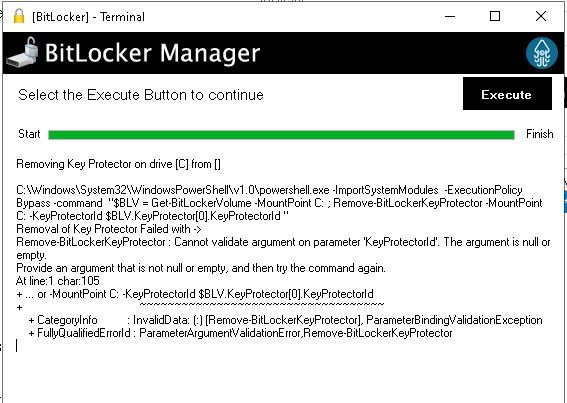Click the Execute button

click(x=507, y=94)
